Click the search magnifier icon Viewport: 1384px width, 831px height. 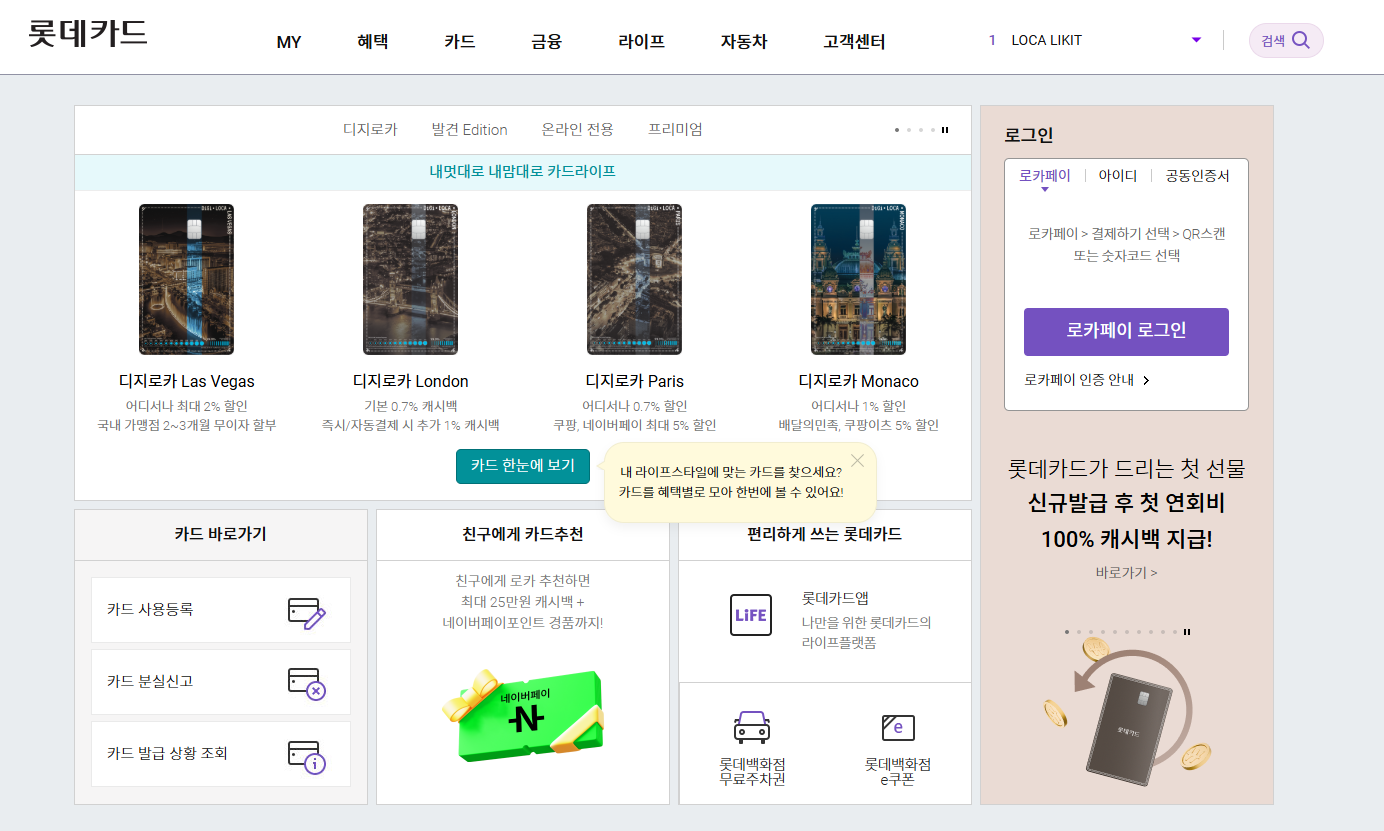pyautogui.click(x=1301, y=41)
